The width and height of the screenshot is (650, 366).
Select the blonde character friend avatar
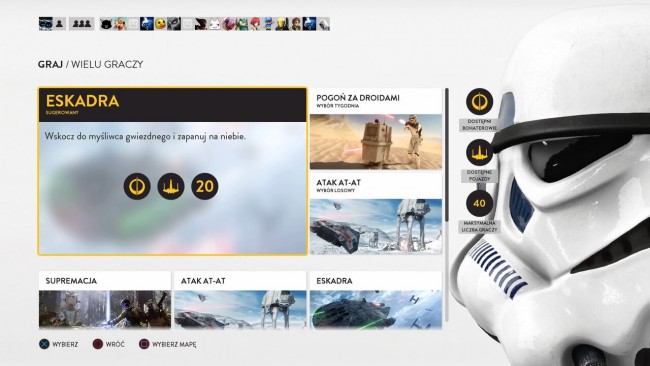(x=120, y=24)
